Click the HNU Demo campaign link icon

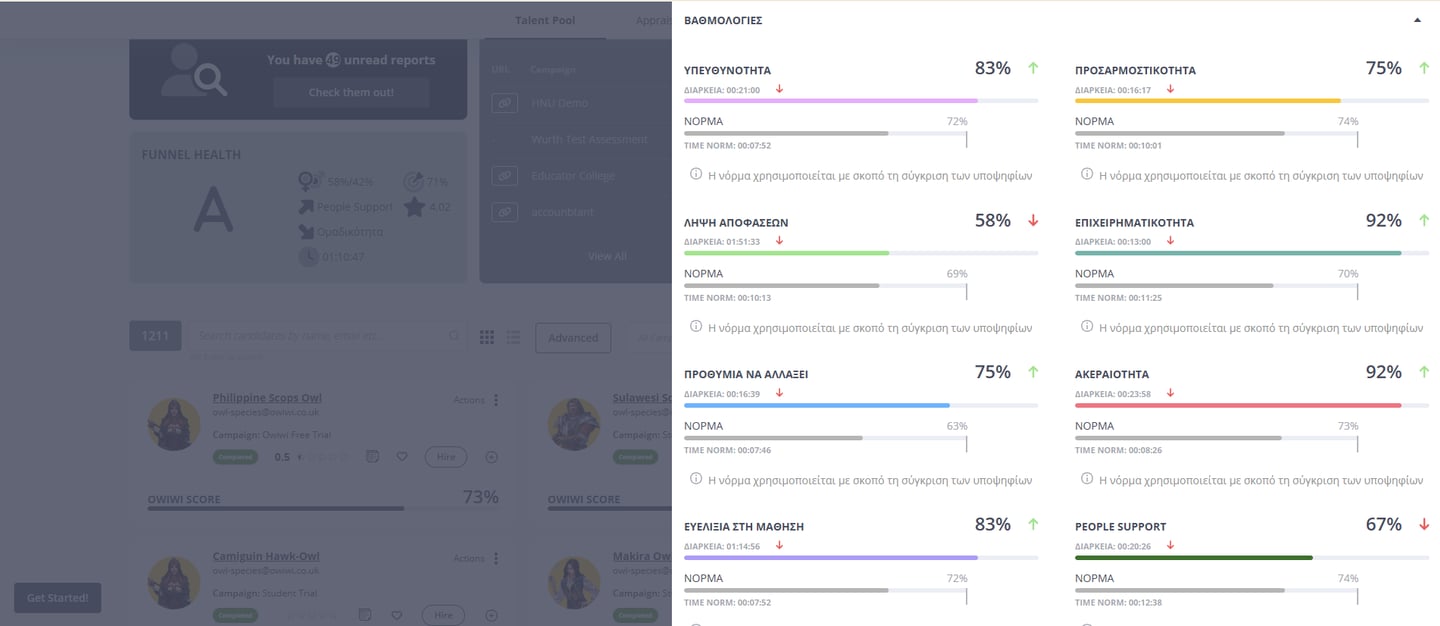507,103
